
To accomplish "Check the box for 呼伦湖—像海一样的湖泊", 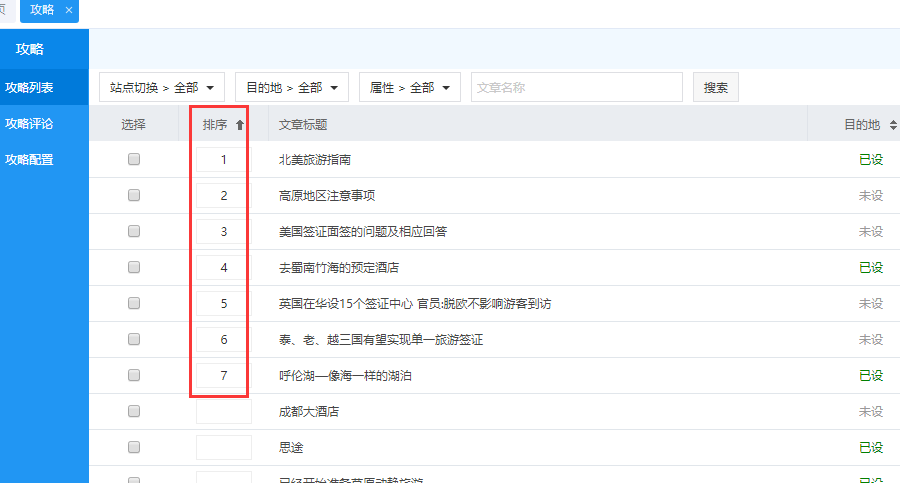I will tap(134, 375).
